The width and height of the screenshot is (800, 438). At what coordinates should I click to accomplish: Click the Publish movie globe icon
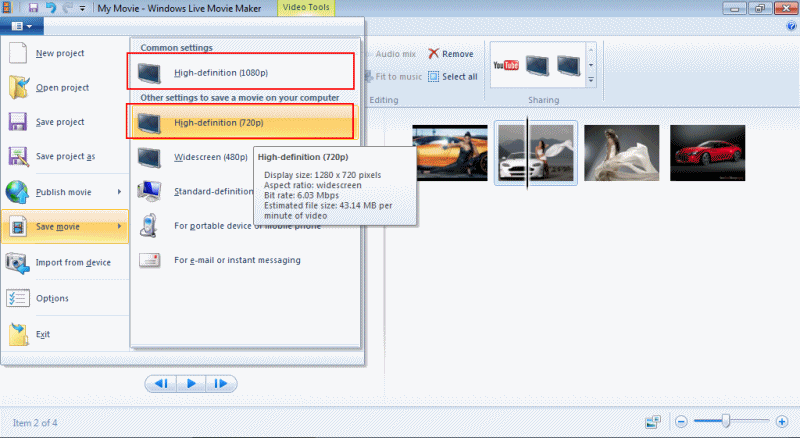(x=17, y=192)
